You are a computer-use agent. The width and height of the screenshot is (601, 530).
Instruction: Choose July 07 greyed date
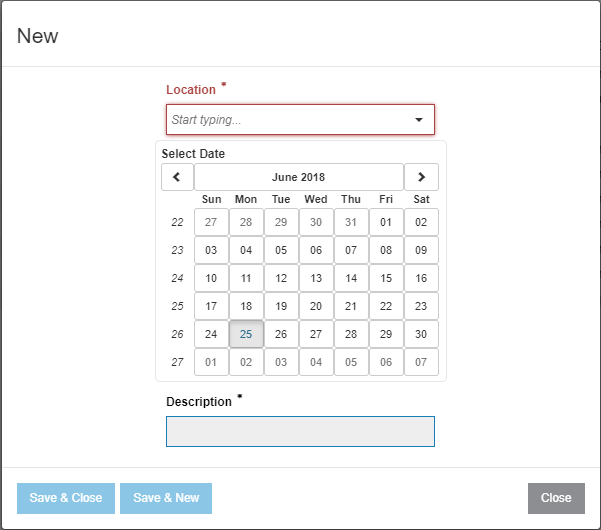click(x=421, y=362)
